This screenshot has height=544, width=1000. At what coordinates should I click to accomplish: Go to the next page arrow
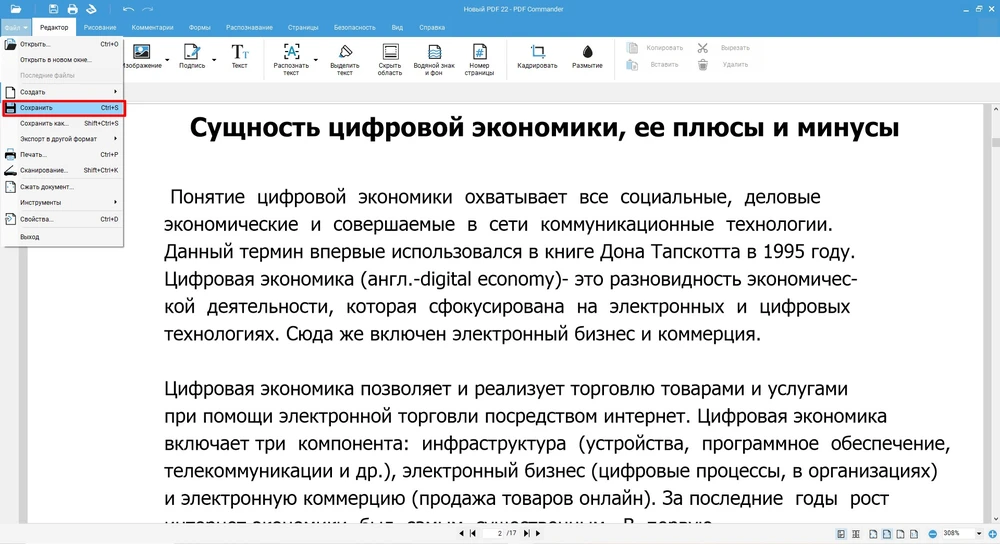[526, 533]
